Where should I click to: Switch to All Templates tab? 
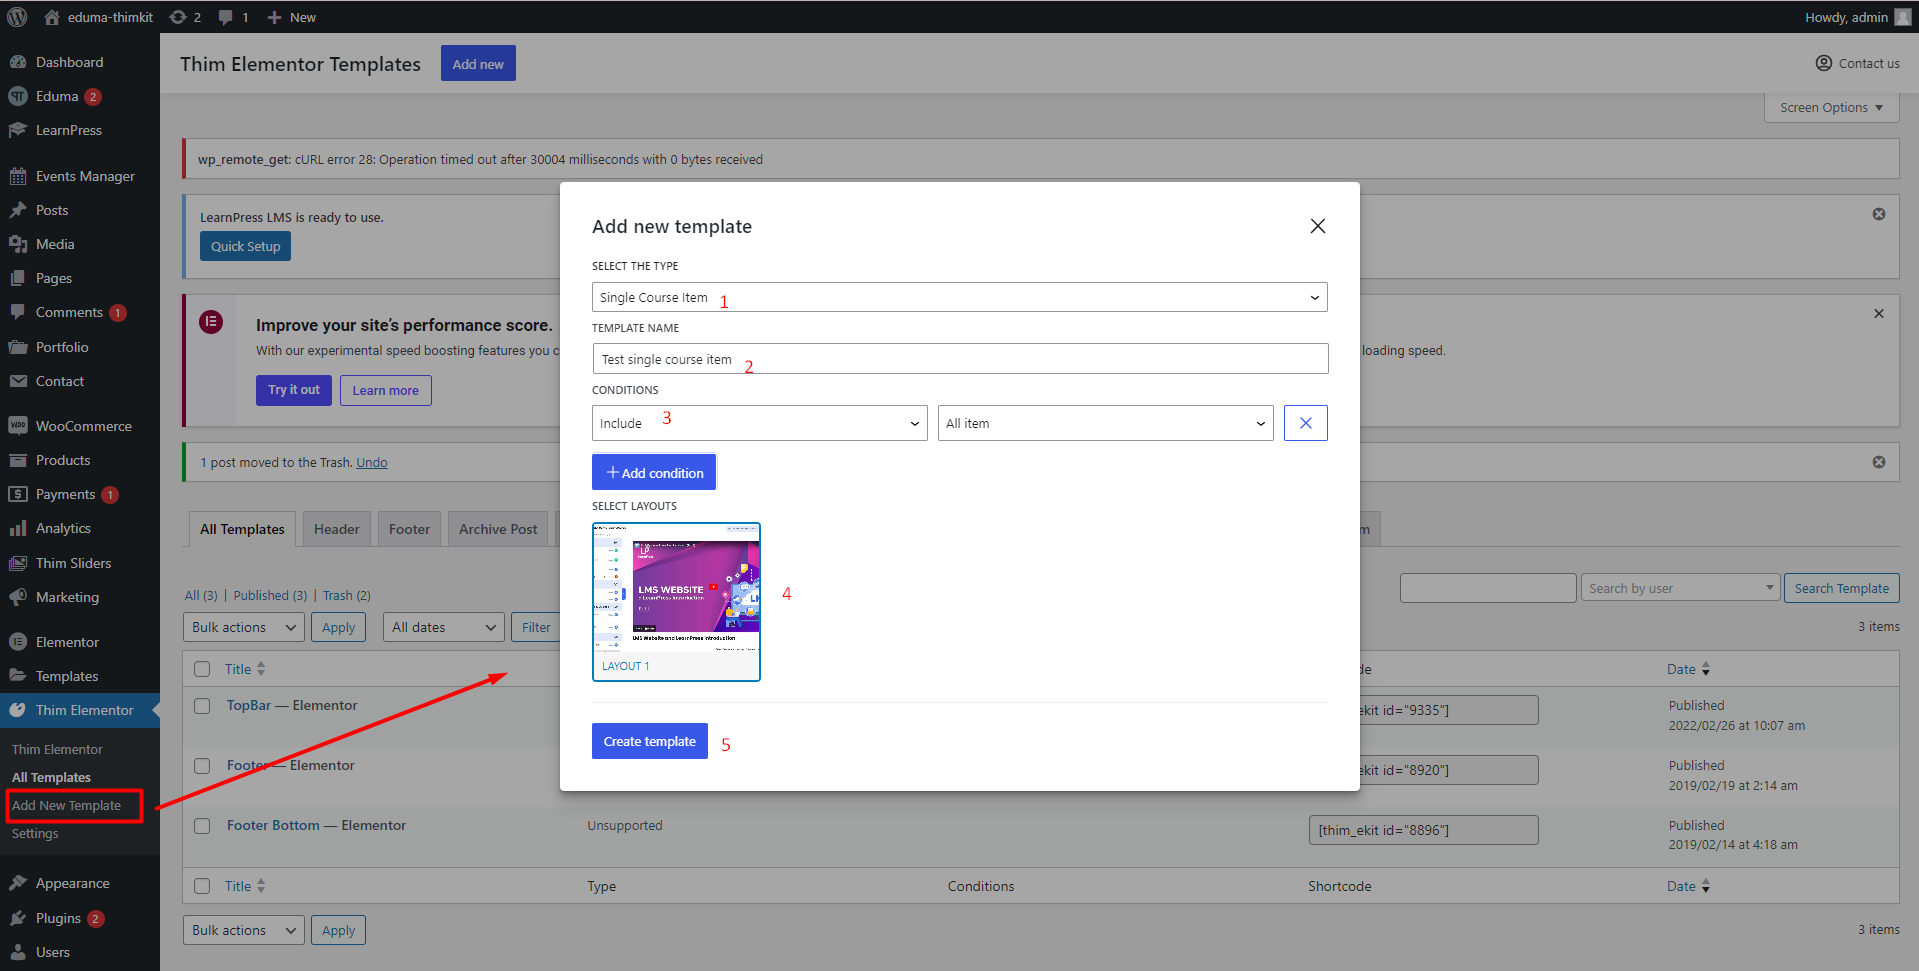[x=242, y=529]
